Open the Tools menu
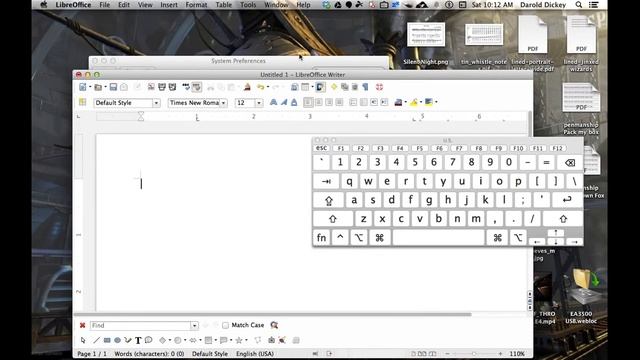 click(248, 5)
